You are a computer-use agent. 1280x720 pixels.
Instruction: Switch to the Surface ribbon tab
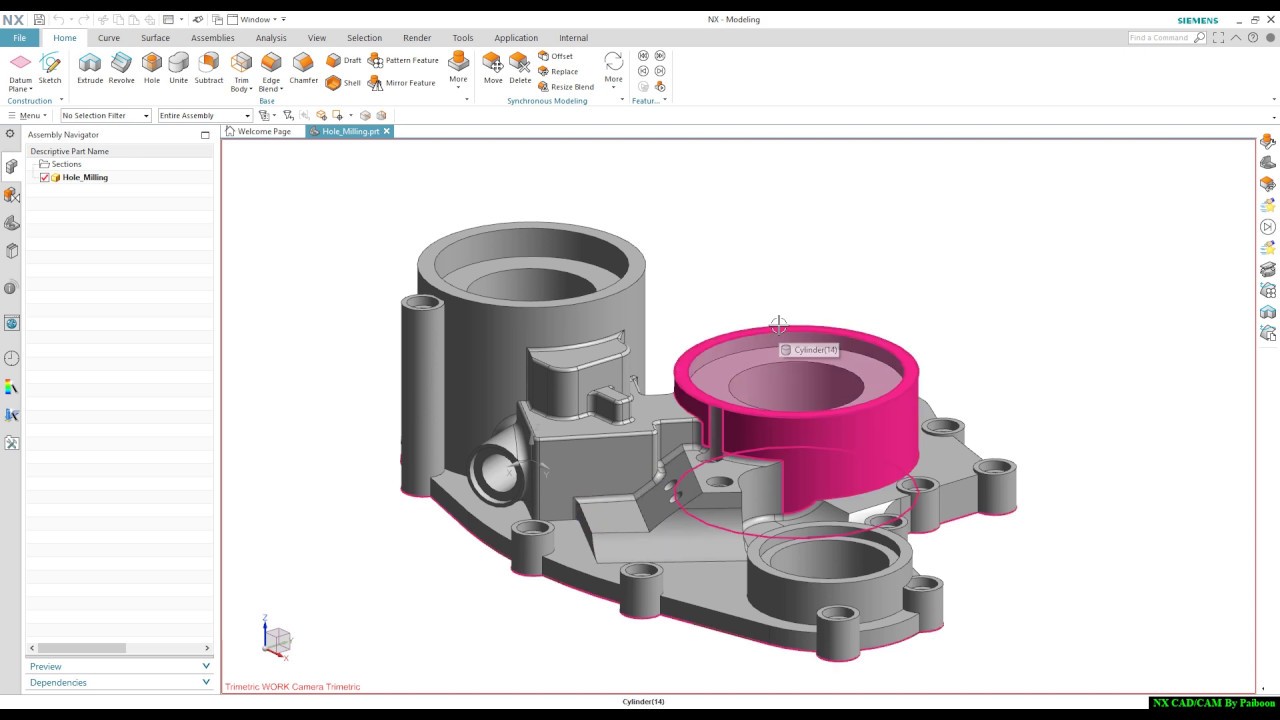click(155, 38)
